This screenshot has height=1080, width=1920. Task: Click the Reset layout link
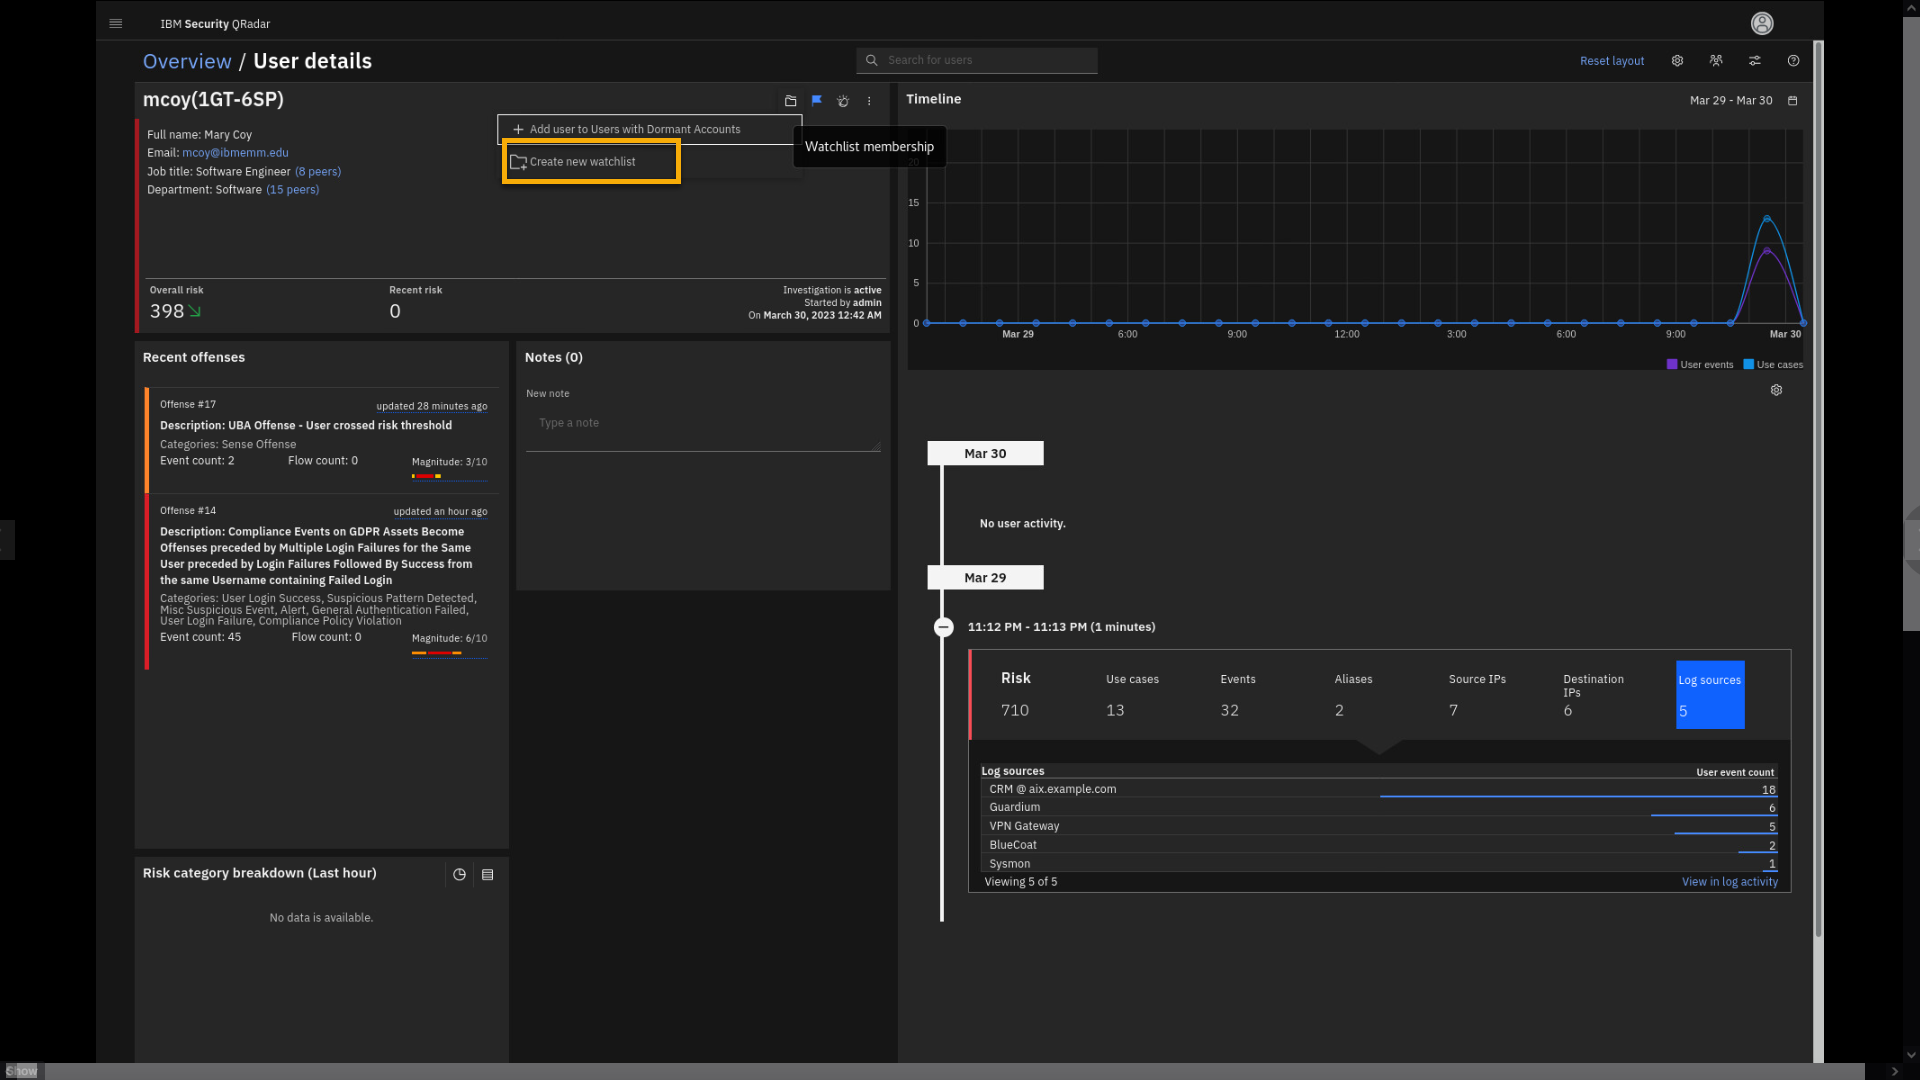point(1611,60)
